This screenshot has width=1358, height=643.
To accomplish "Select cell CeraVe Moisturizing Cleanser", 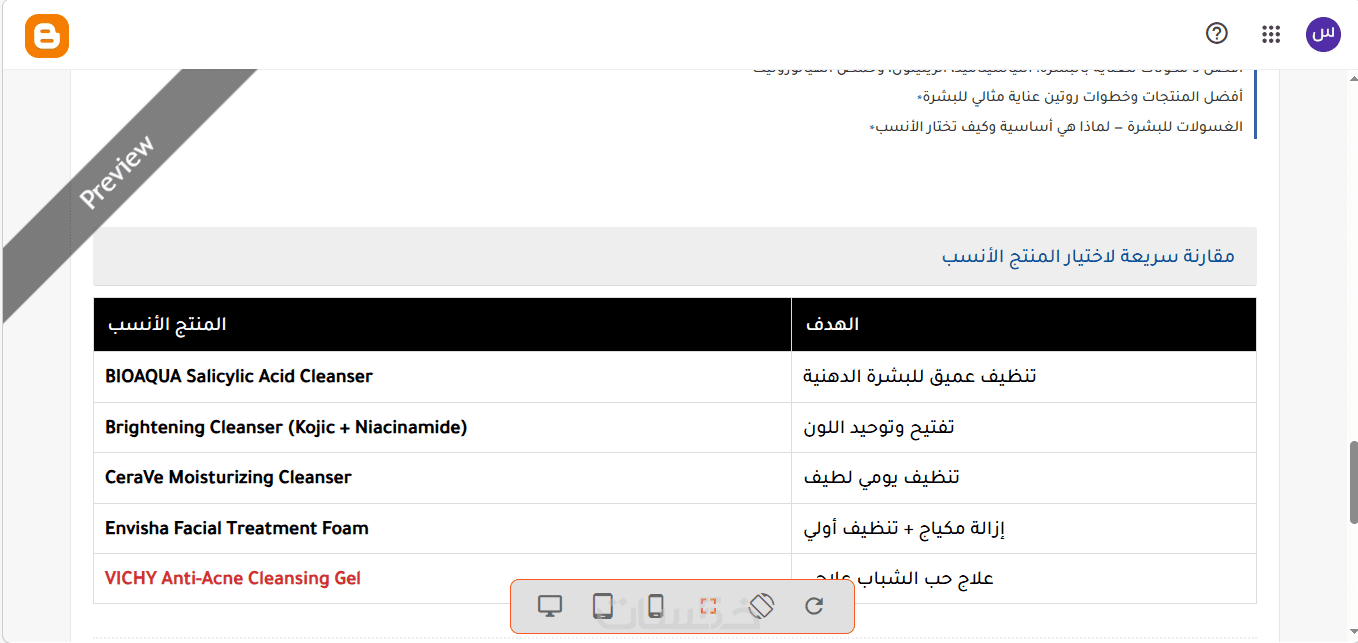I will pyautogui.click(x=442, y=478).
